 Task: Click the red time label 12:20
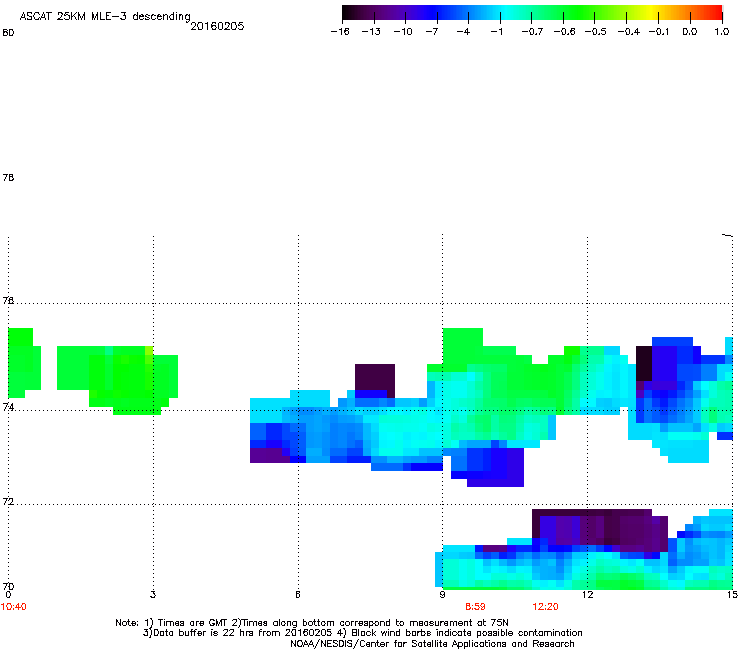545,607
